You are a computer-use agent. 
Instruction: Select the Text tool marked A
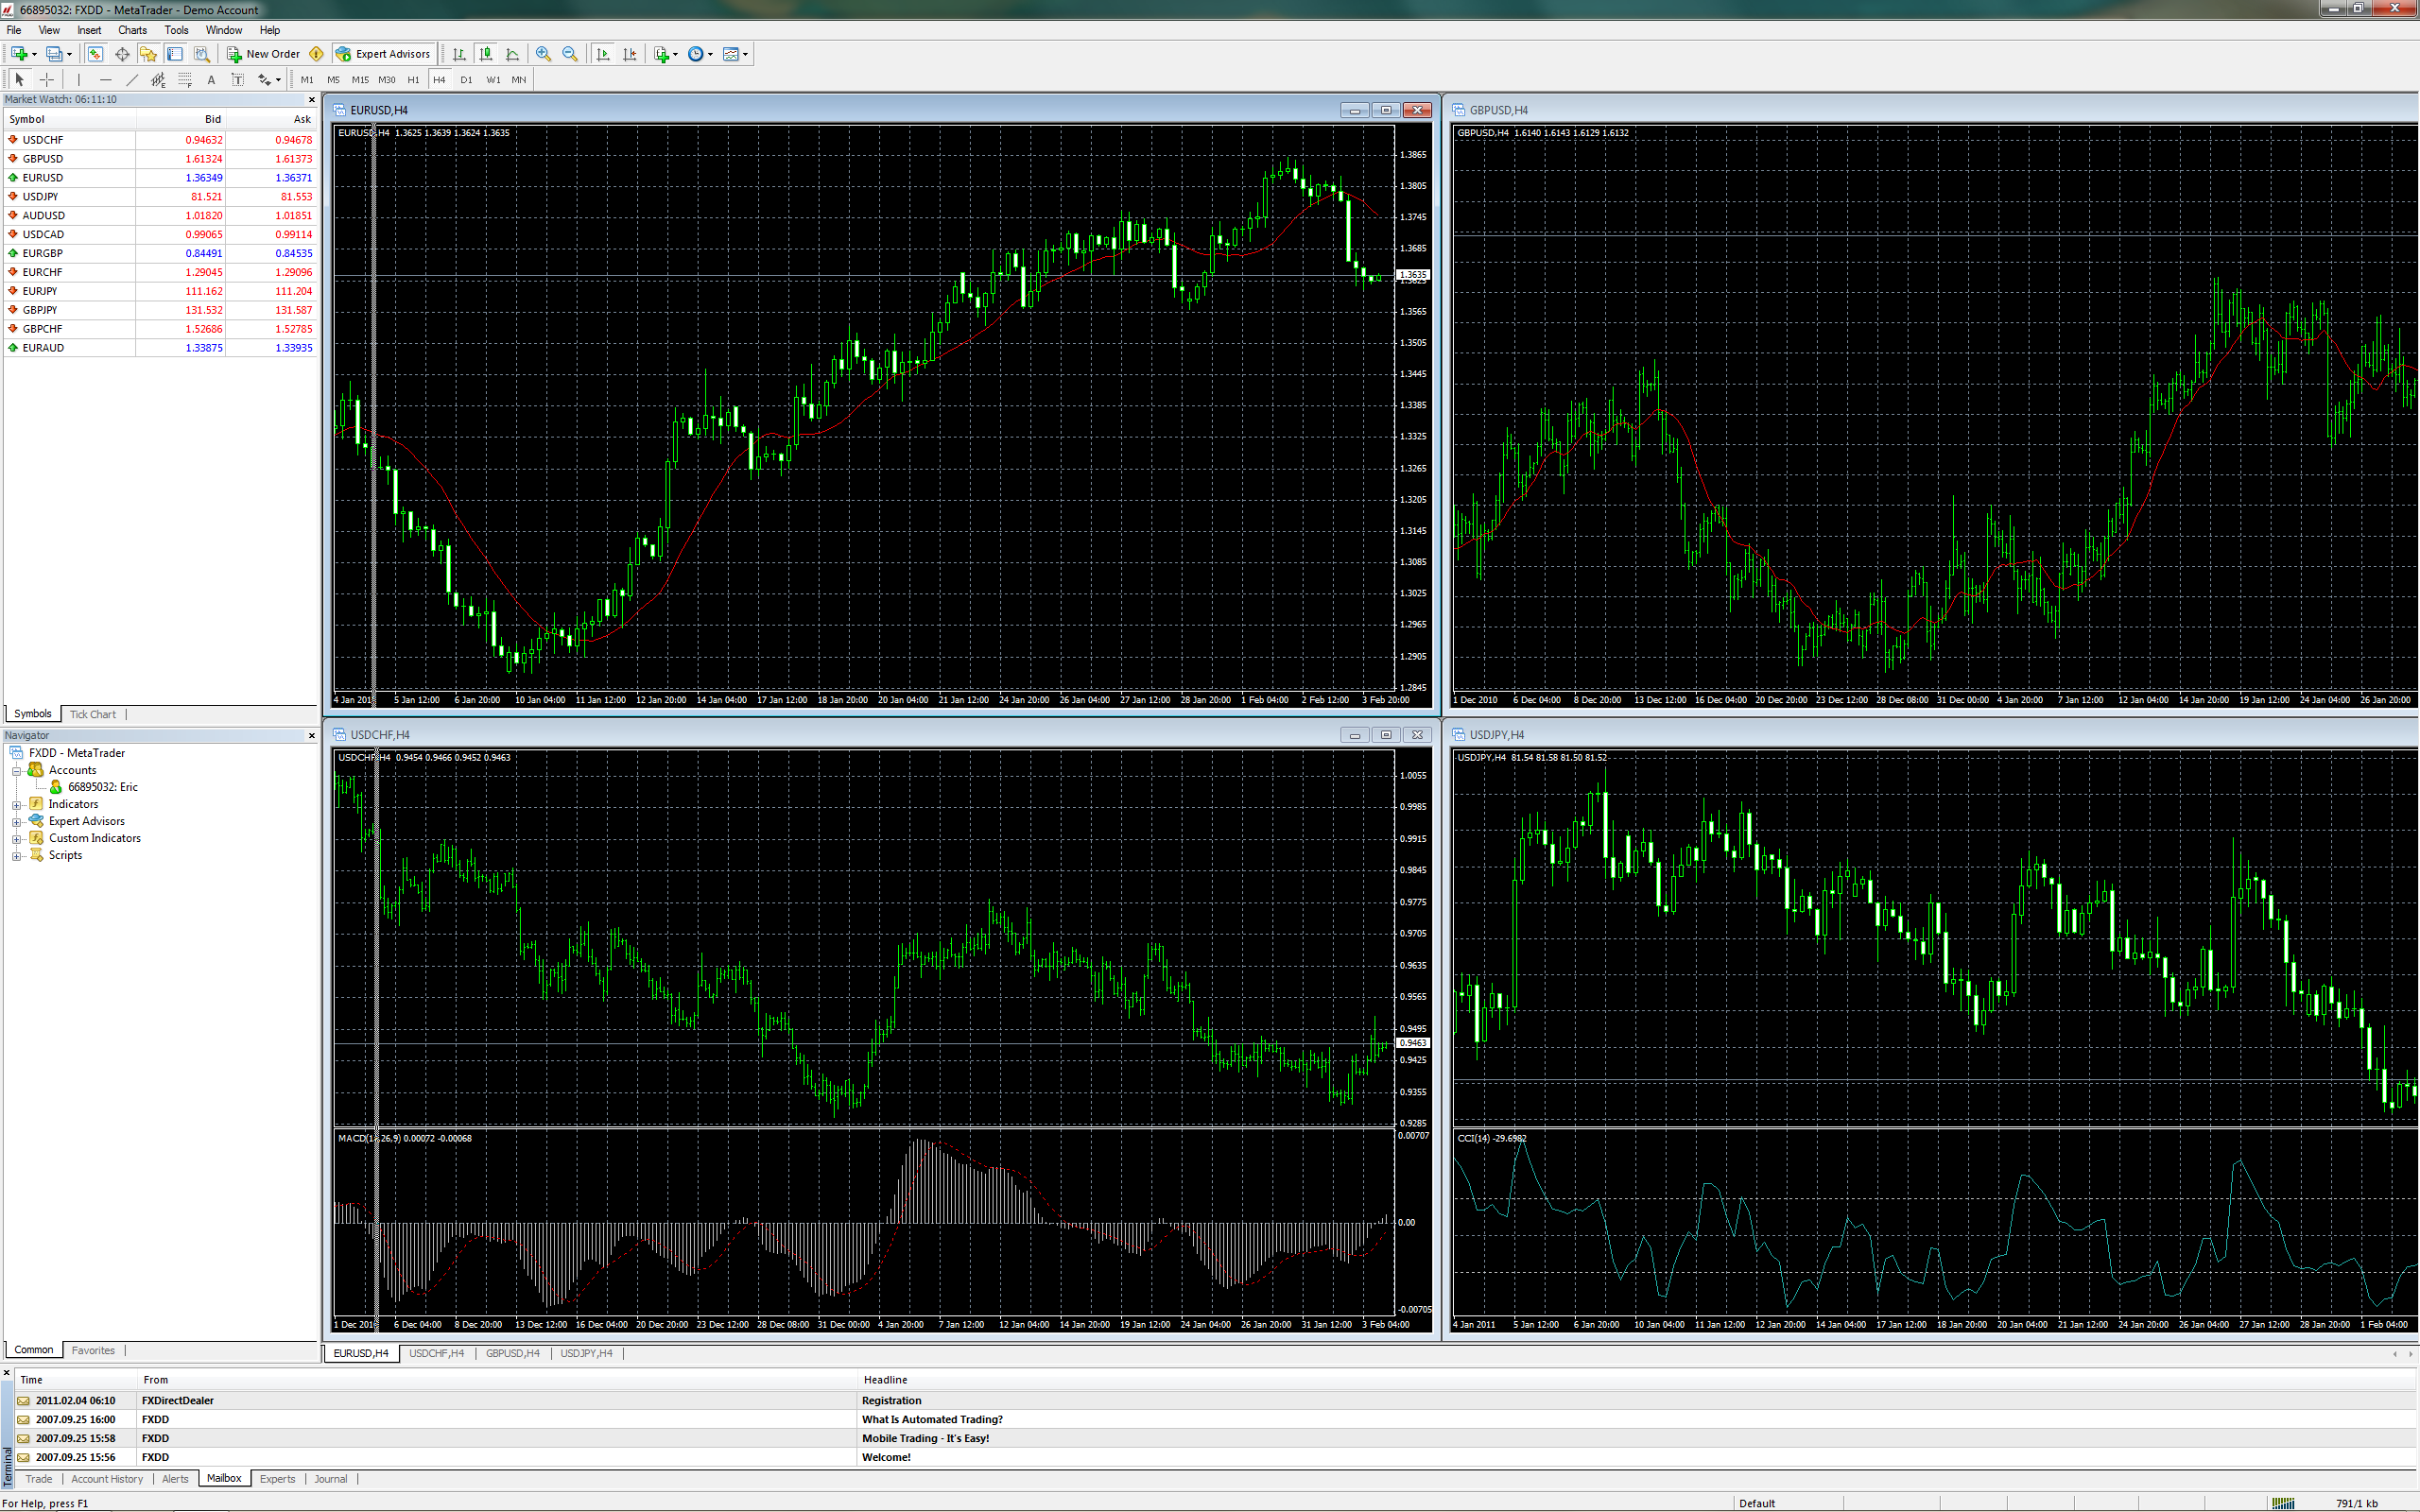[211, 79]
